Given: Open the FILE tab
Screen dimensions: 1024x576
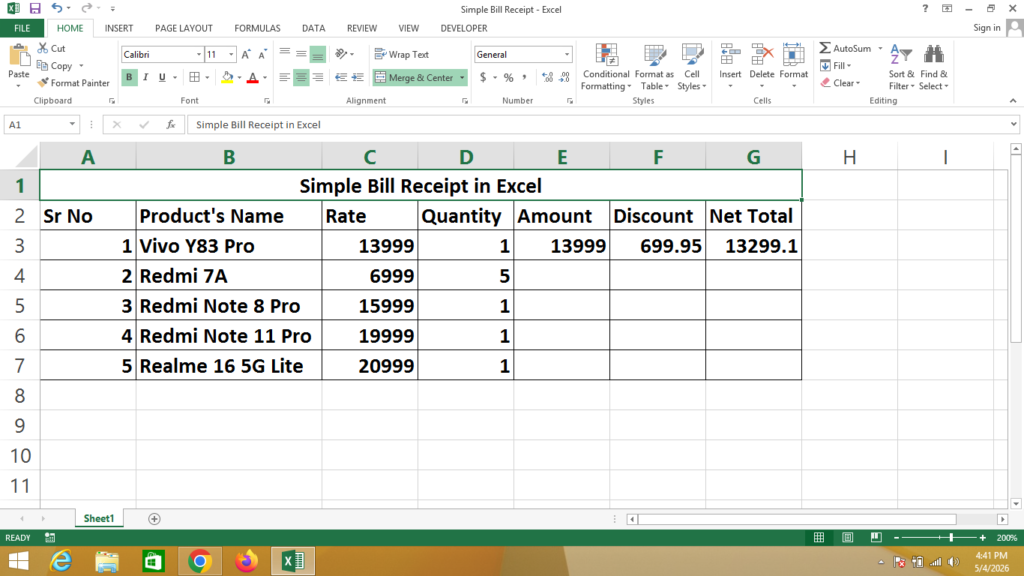Looking at the screenshot, I should click(22, 28).
